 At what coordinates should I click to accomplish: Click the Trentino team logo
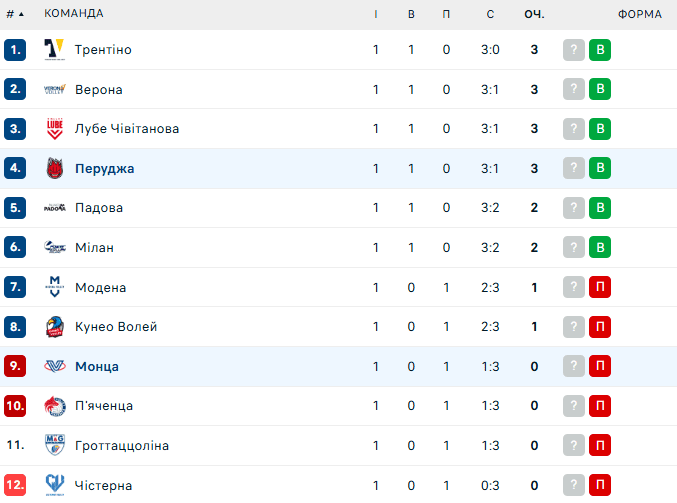click(54, 50)
